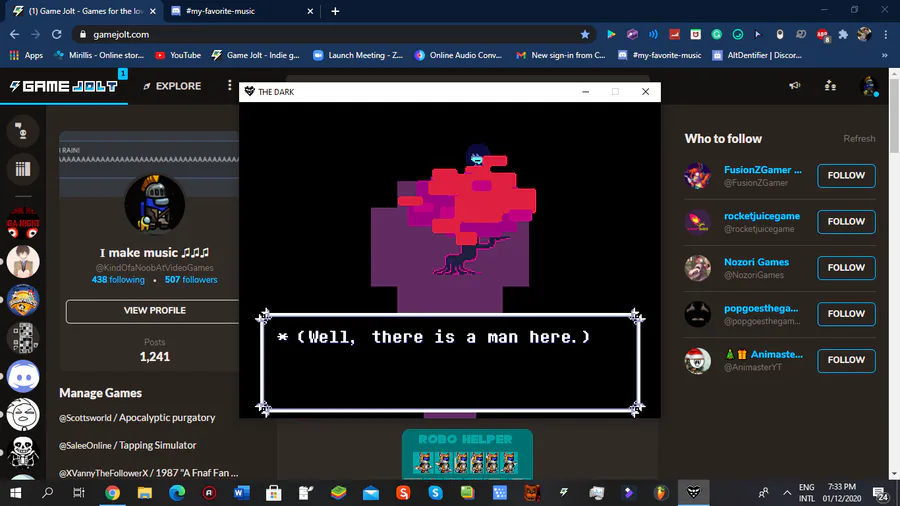Click the gamejolt.com address bar

pos(333,34)
